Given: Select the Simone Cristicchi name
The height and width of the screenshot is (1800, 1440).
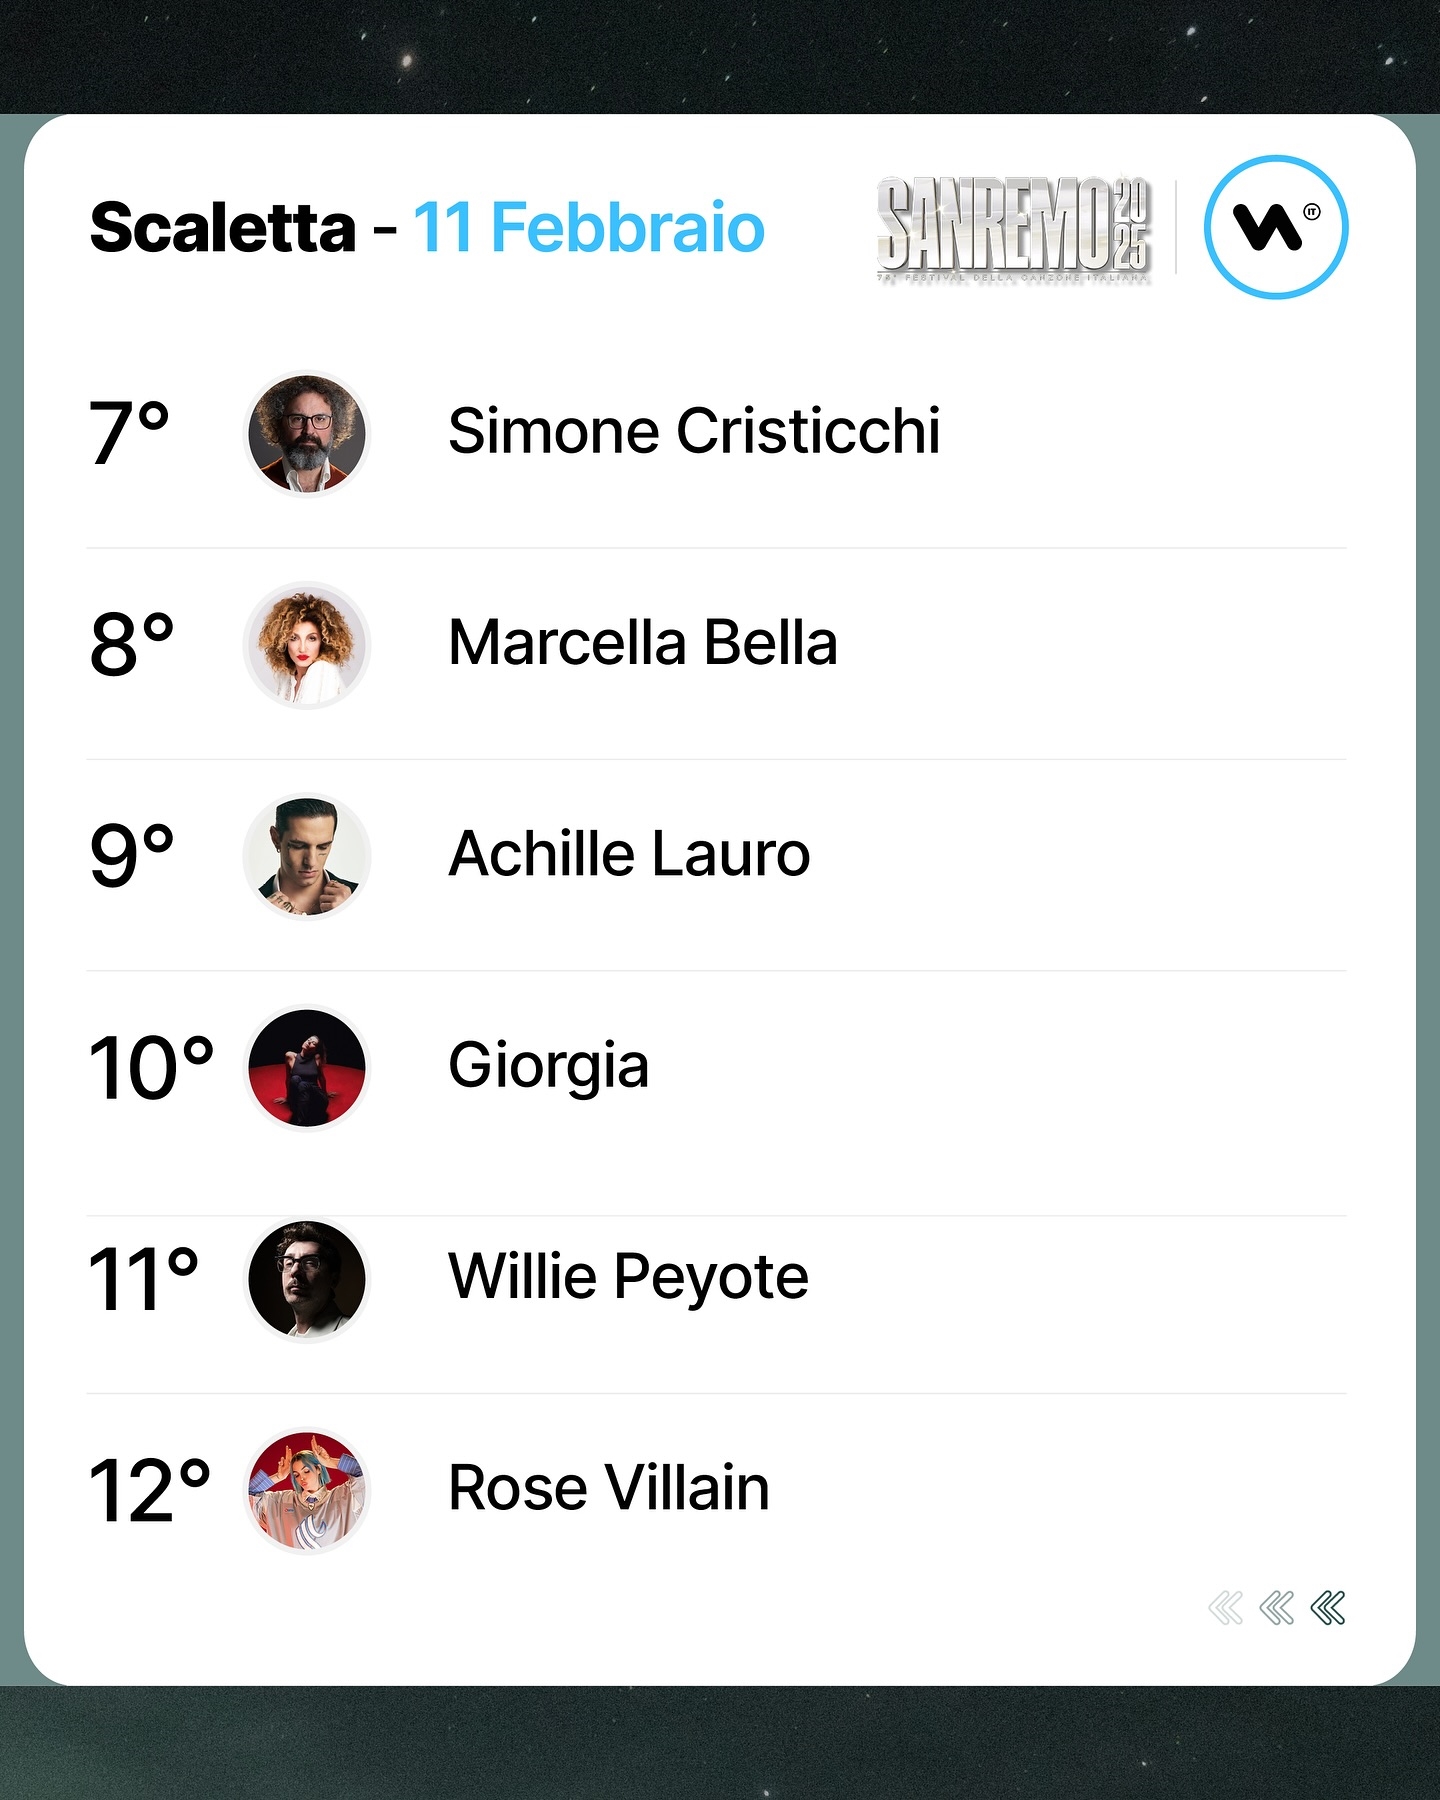Looking at the screenshot, I should click(694, 431).
